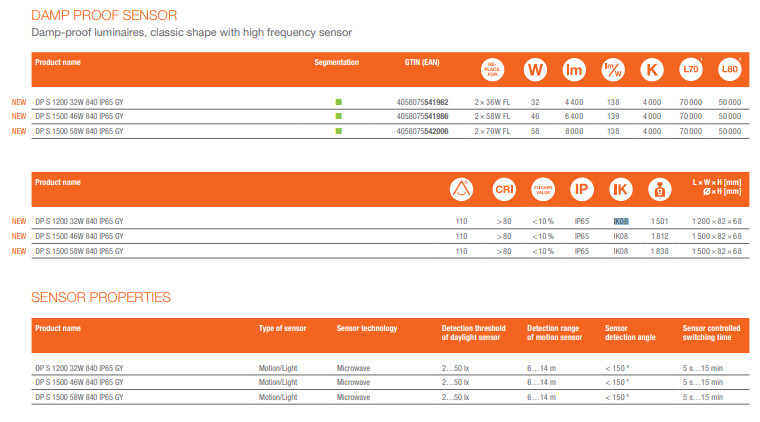Click the IP rating icon
The image size is (760, 422).
(581, 189)
